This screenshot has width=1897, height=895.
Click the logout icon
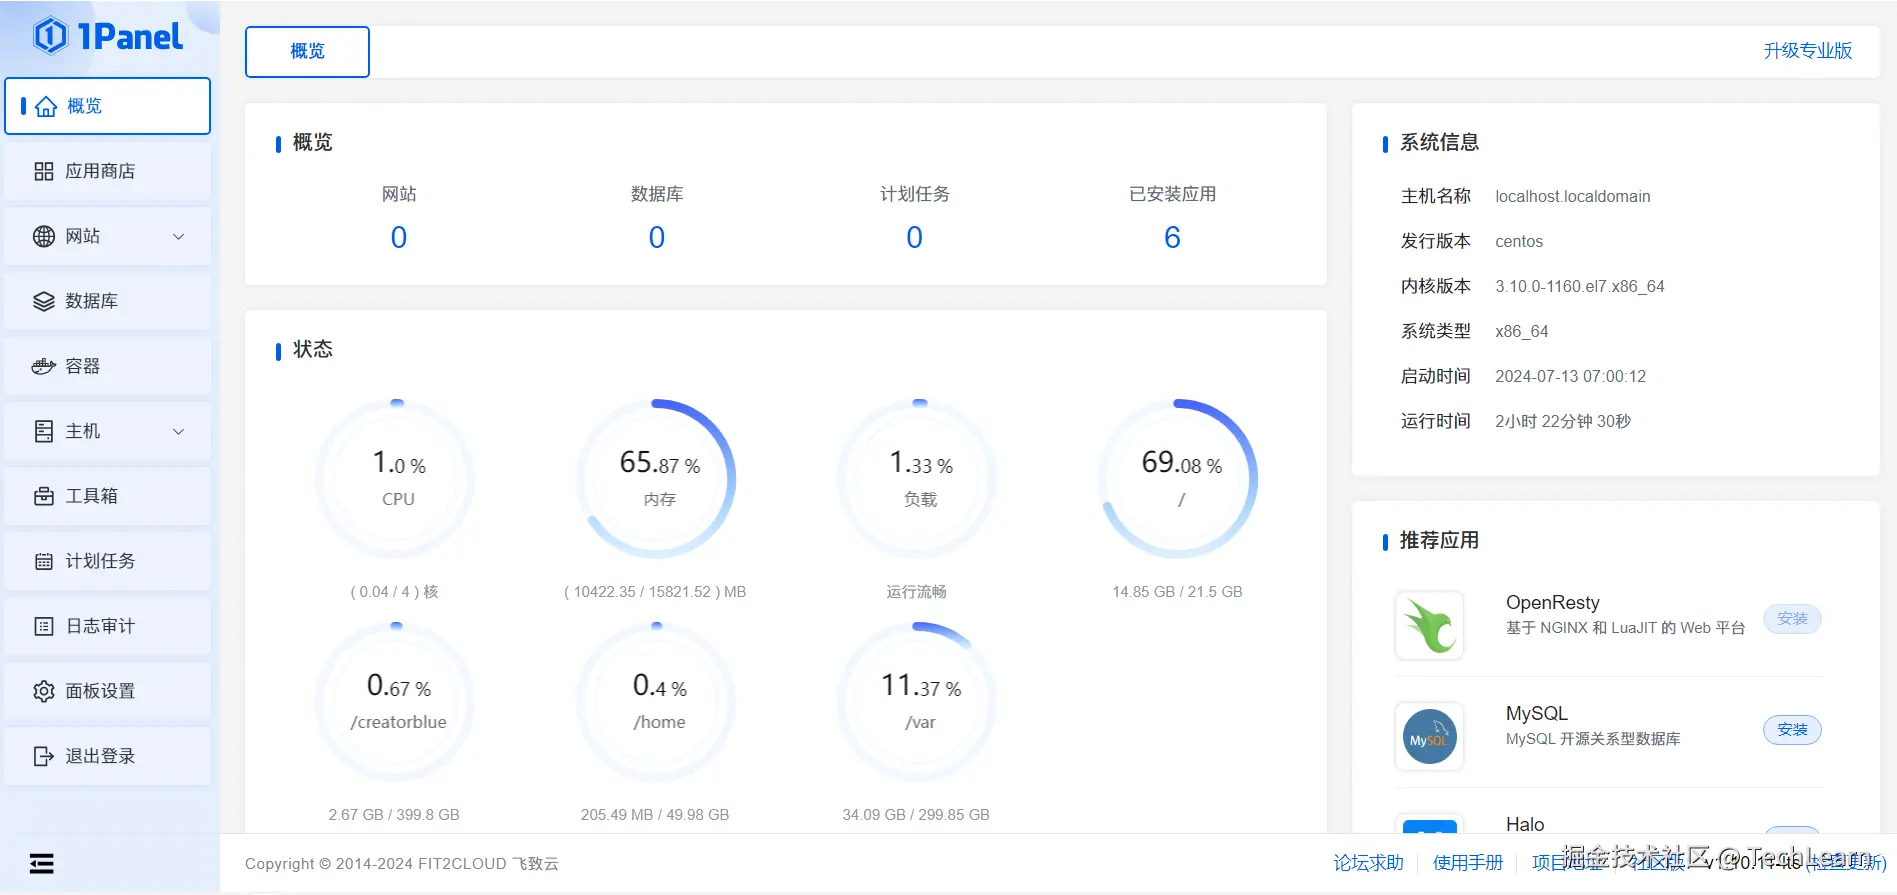click(44, 756)
